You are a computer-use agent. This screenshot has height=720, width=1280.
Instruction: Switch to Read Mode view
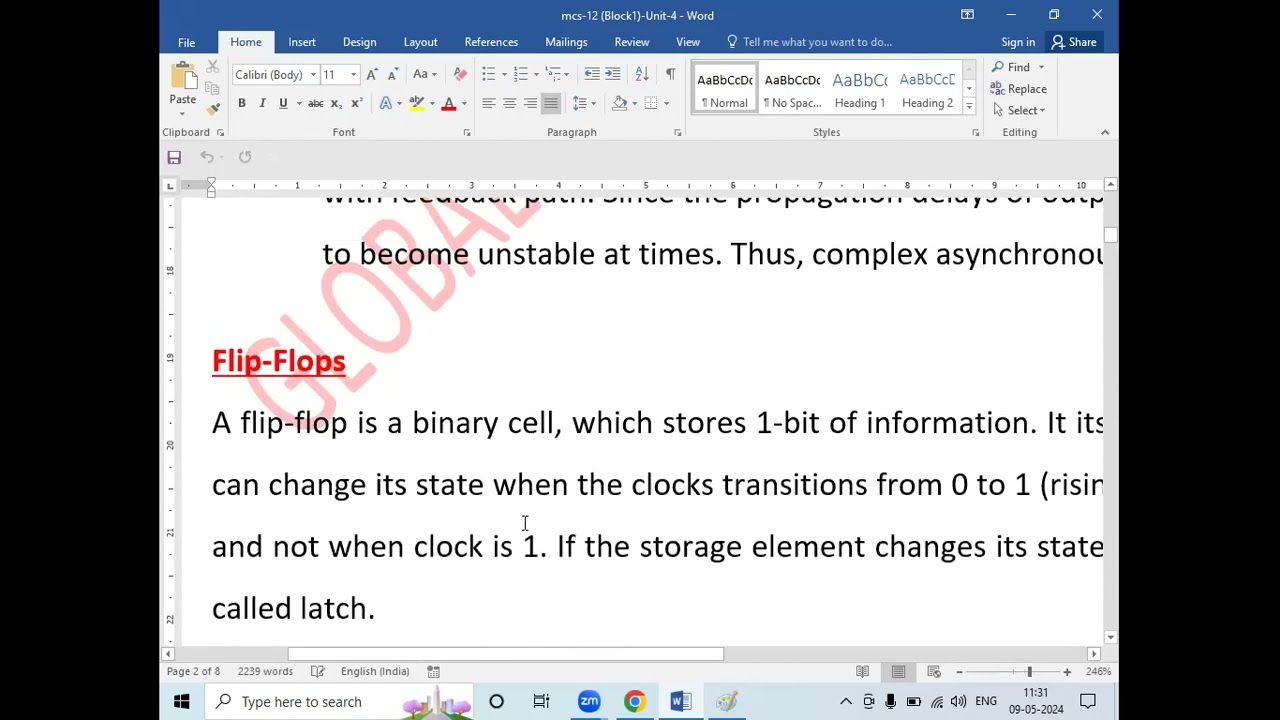(863, 671)
